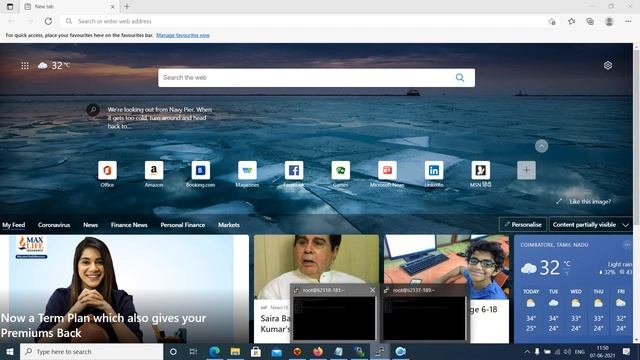Refresh the page with reload icon
Viewport: 640px width, 360px height.
pyautogui.click(x=48, y=21)
